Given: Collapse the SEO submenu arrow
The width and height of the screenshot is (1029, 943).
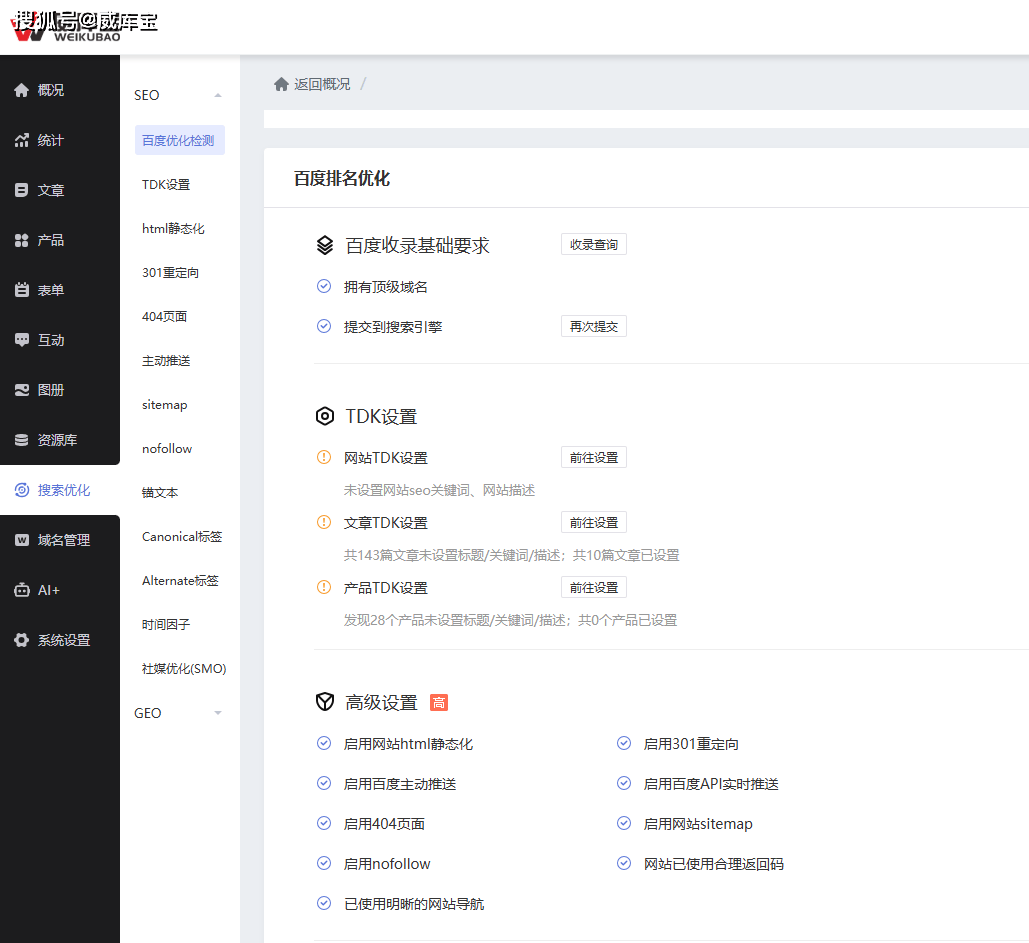Looking at the screenshot, I should point(218,96).
